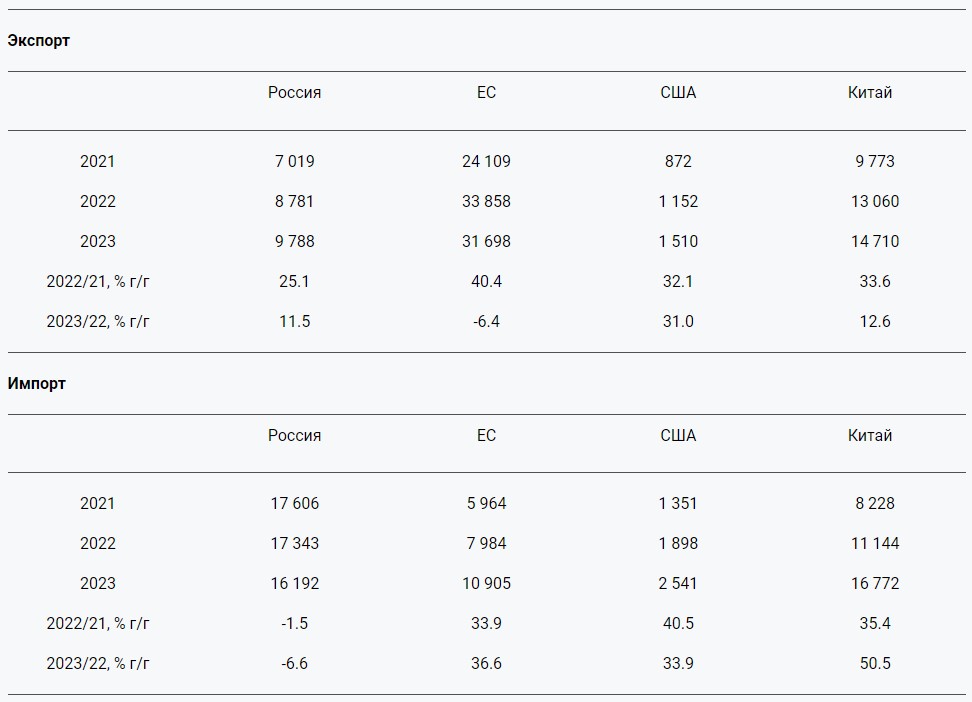This screenshot has width=972, height=702.
Task: Click the Экспорт section heading
Action: pyautogui.click(x=38, y=40)
